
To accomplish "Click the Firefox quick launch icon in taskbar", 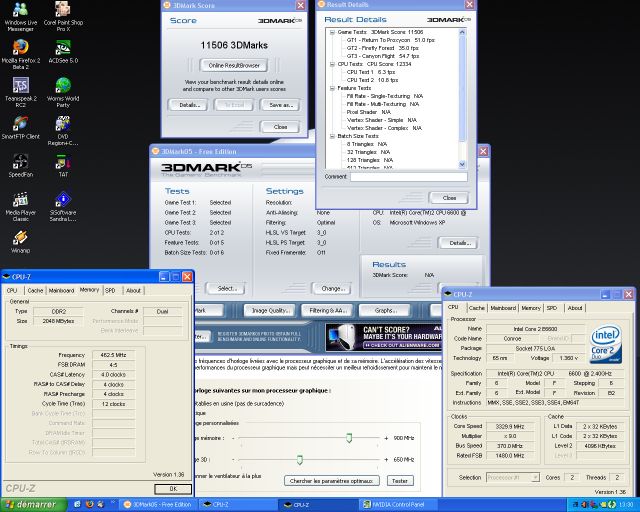I will click(x=89, y=505).
